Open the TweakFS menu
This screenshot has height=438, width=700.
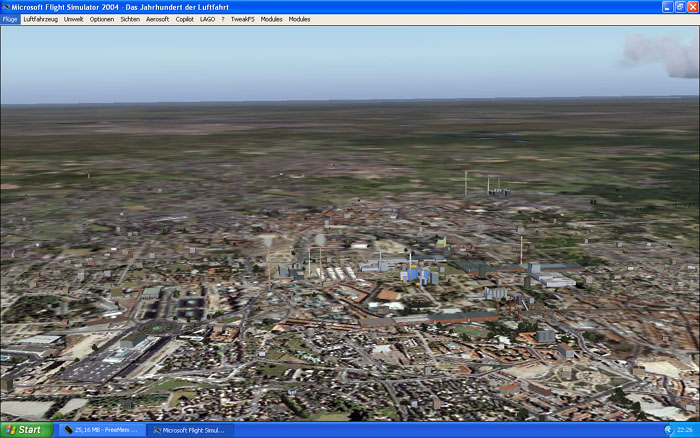(x=242, y=19)
